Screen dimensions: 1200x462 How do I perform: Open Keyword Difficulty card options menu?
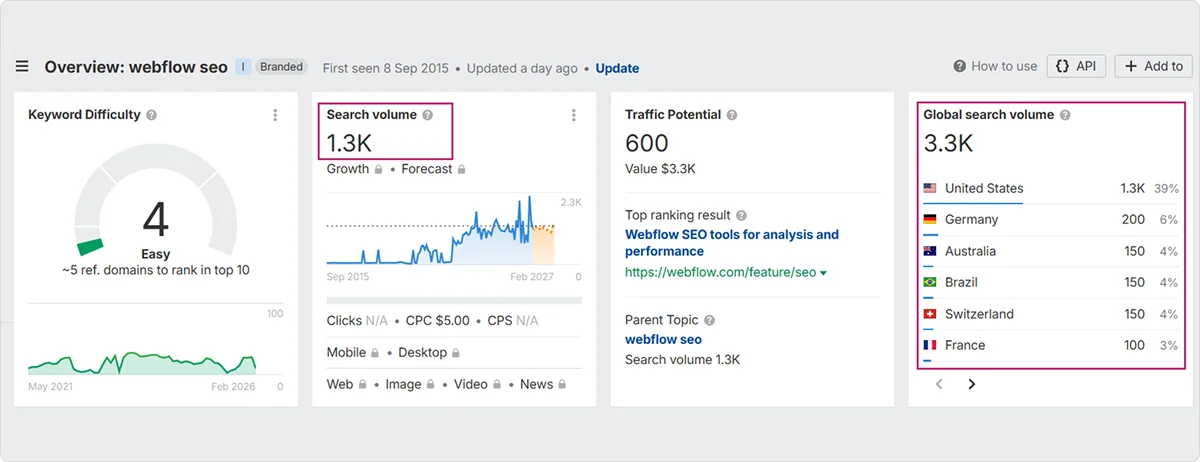[x=275, y=116]
